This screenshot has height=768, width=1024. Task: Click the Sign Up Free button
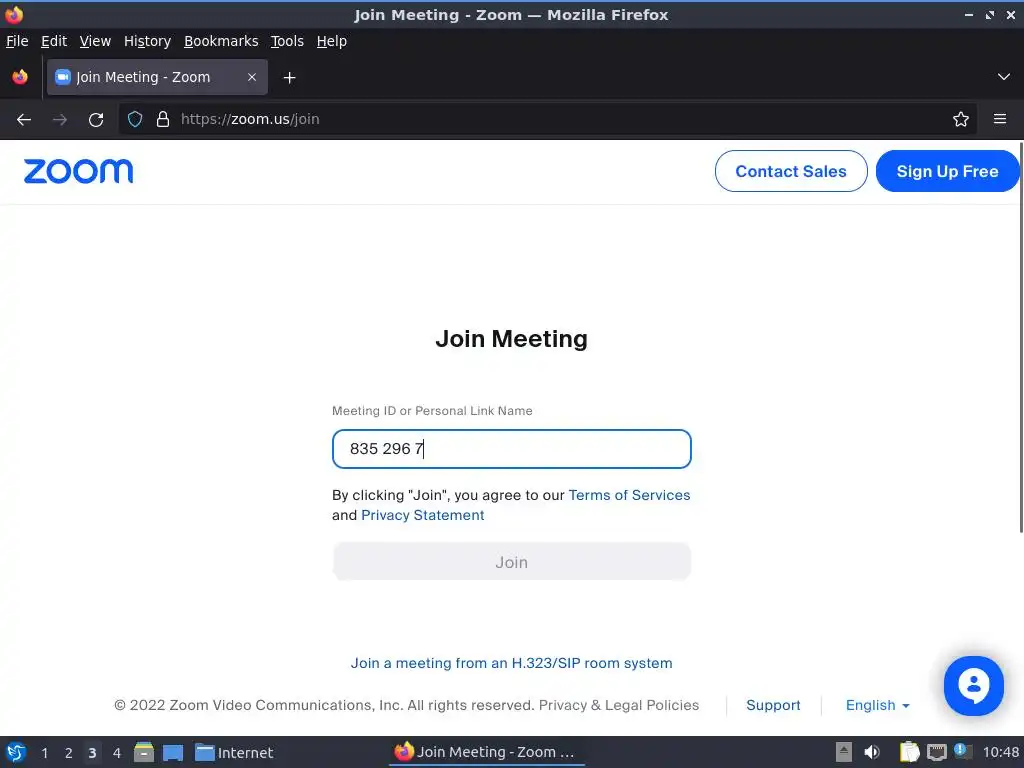coord(947,171)
